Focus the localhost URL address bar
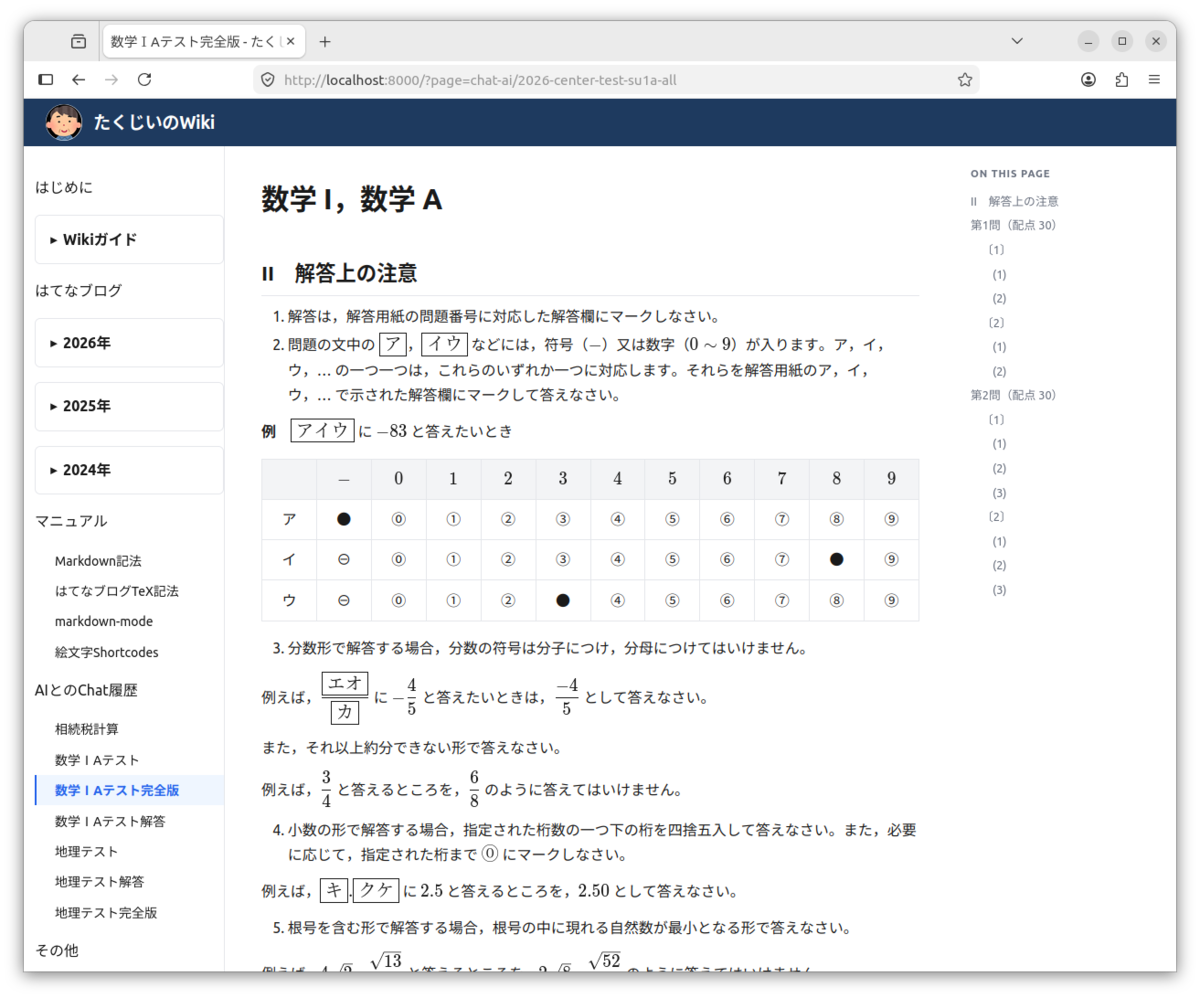The image size is (1200, 998). pos(615,79)
